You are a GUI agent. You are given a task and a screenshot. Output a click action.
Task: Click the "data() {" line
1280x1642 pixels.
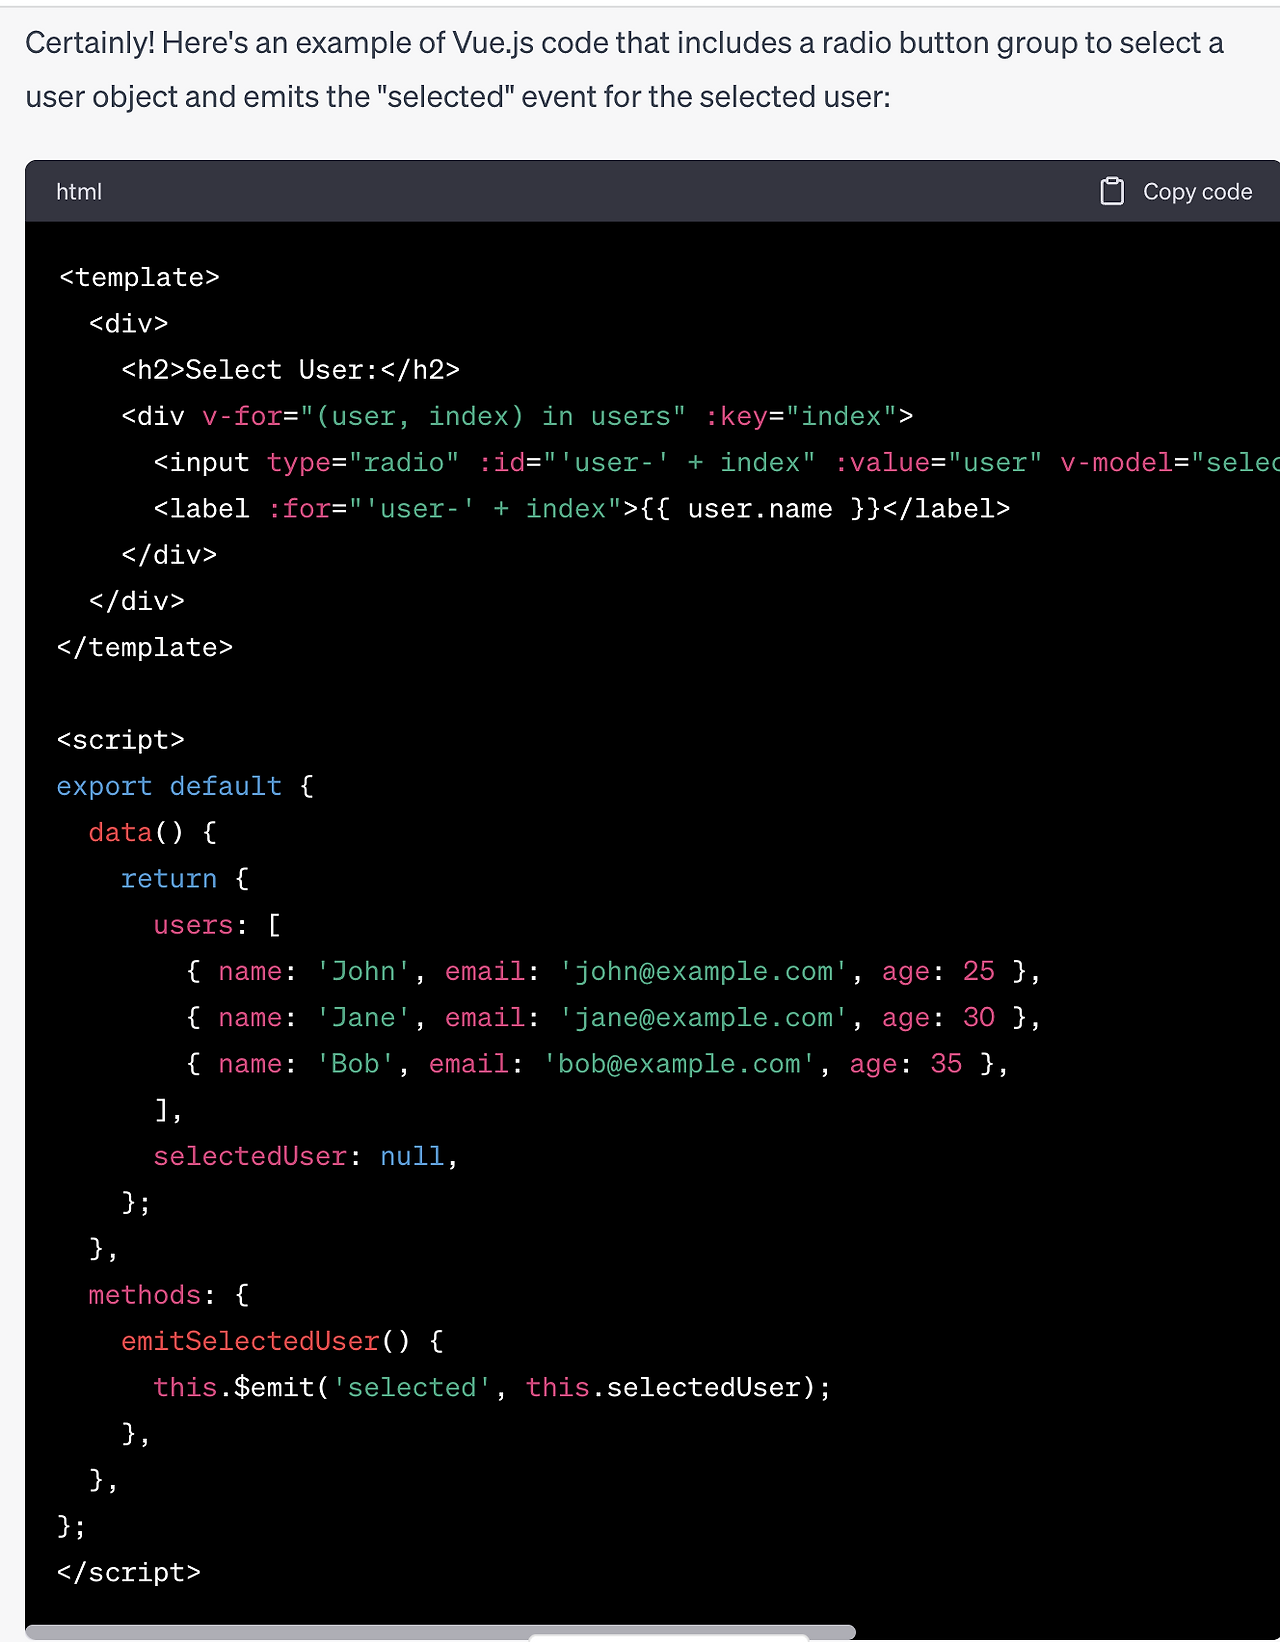153,832
